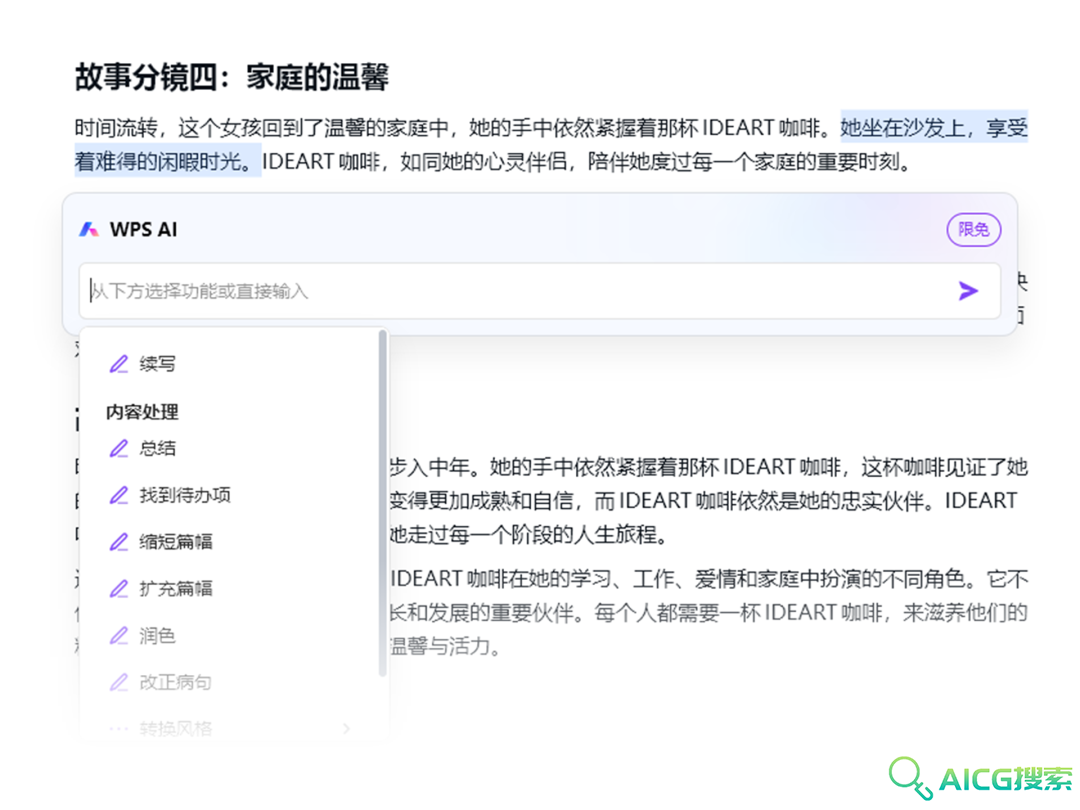Click the 限免 badge
Viewport: 1080px width, 810px height.
[x=973, y=229]
